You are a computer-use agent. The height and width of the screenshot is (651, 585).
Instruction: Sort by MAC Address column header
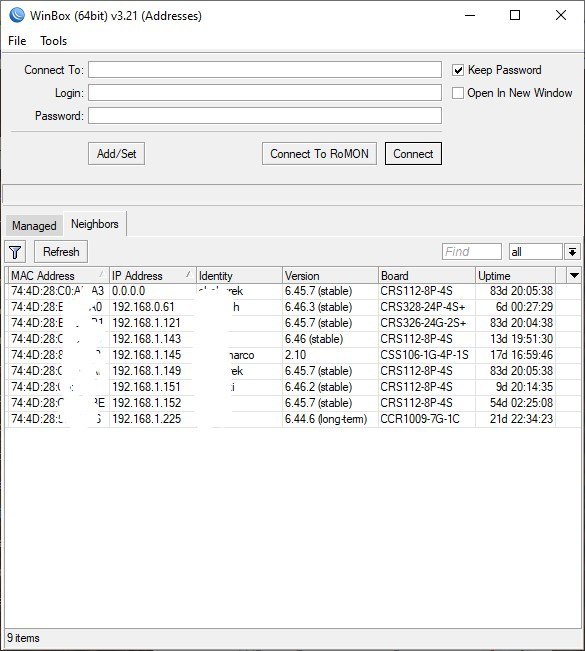click(58, 276)
